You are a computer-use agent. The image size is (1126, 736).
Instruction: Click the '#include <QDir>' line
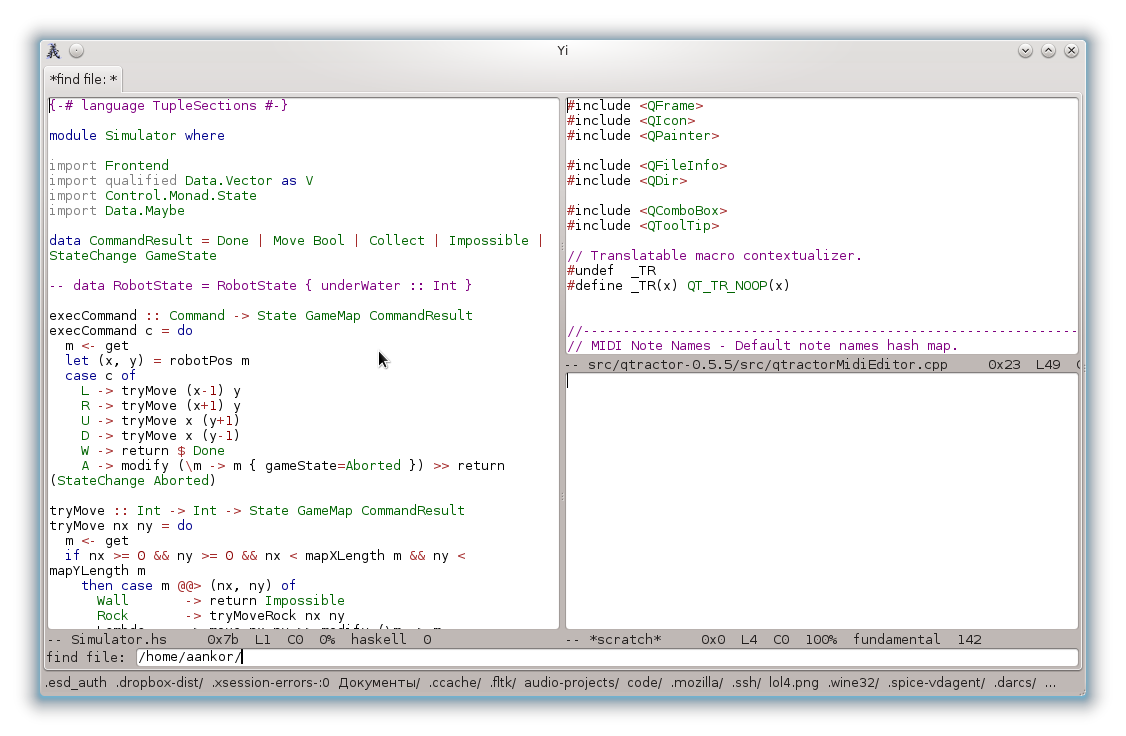point(627,181)
